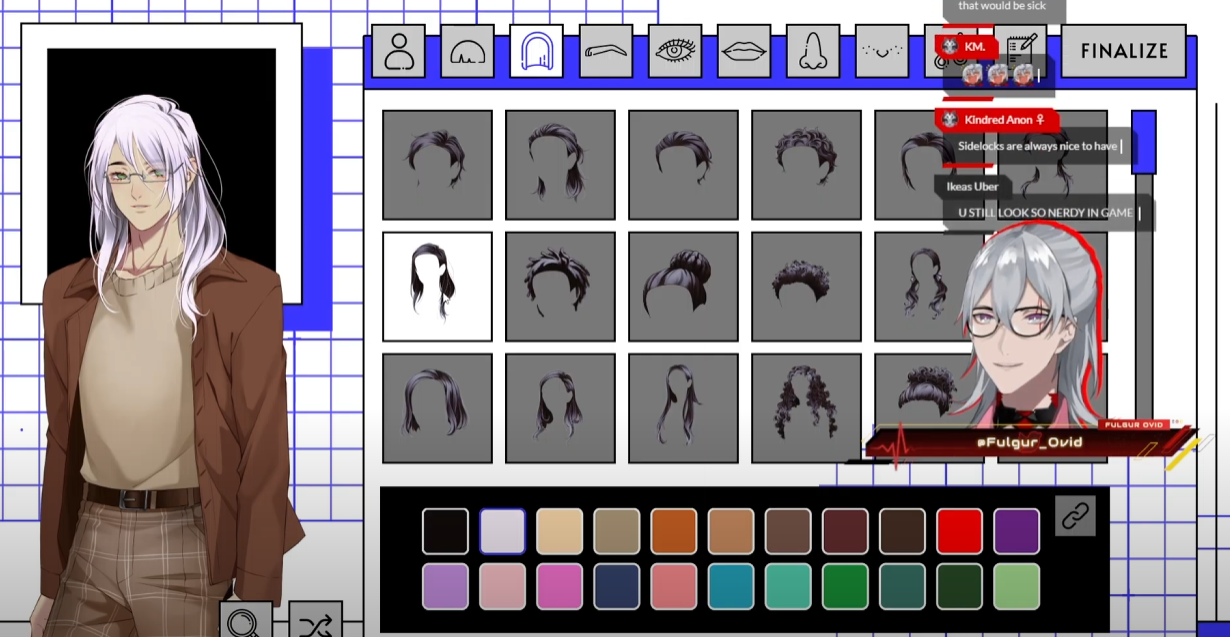This screenshot has height=637, width=1230.
Task: Pick the slicked-back short hairstyle
Action: tap(683, 165)
